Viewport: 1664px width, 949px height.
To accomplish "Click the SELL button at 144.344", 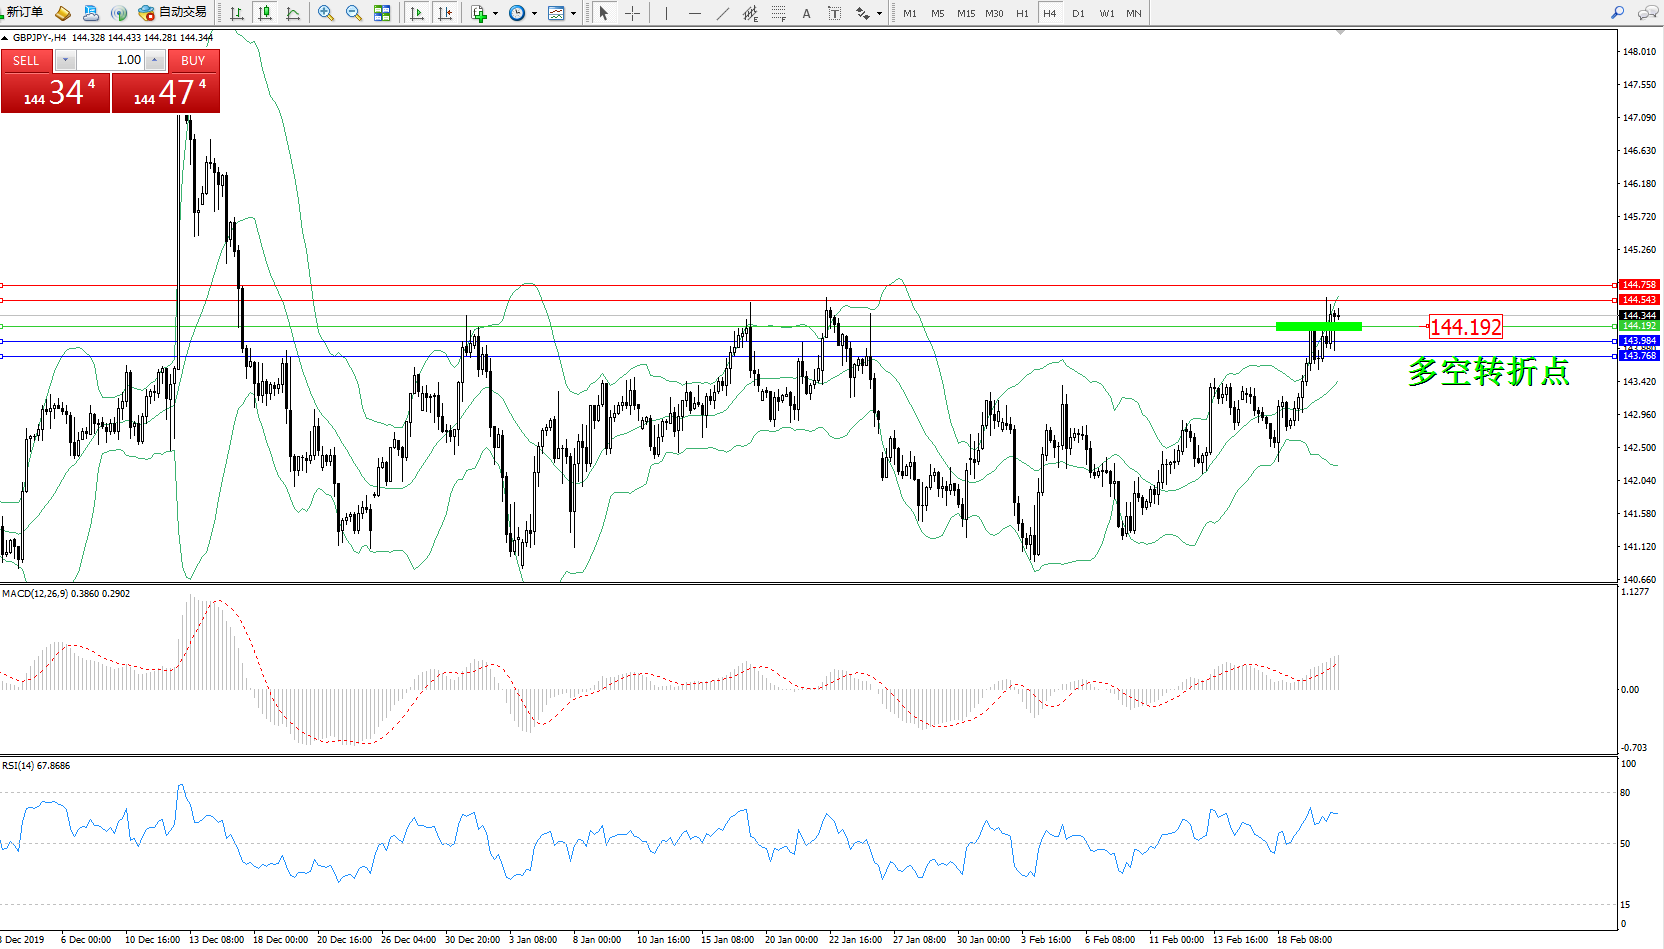I will [x=55, y=92].
